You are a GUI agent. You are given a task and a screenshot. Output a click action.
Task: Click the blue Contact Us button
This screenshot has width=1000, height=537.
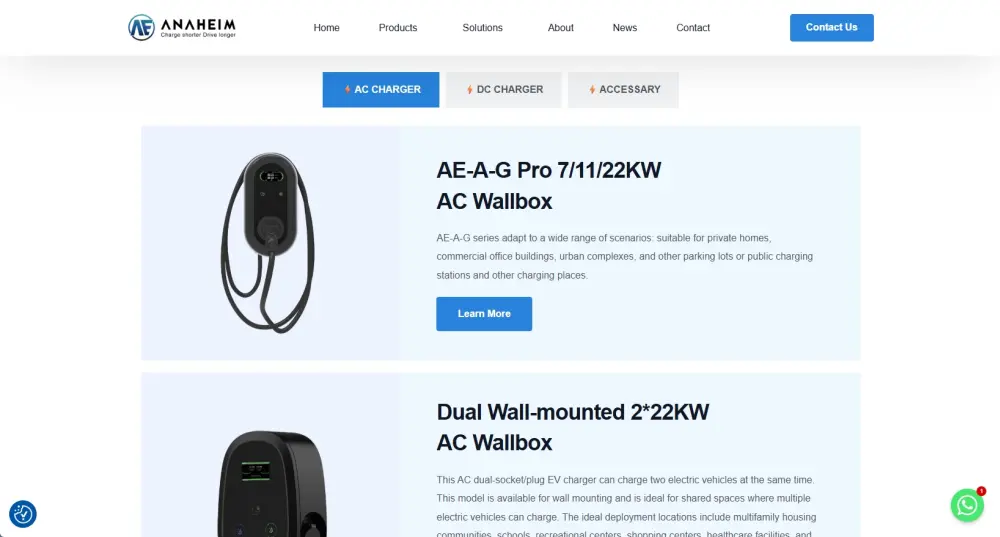[832, 27]
